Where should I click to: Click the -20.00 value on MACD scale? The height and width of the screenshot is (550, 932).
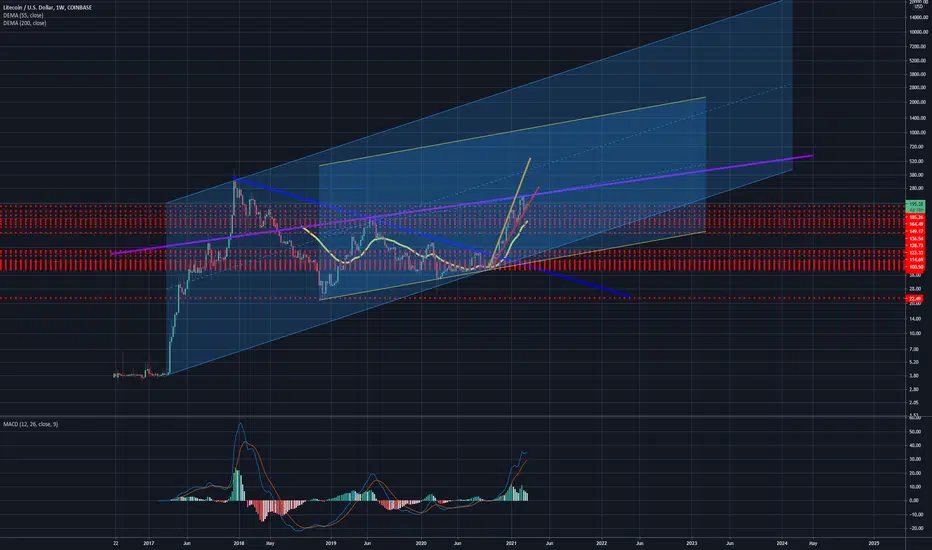[x=918, y=528]
